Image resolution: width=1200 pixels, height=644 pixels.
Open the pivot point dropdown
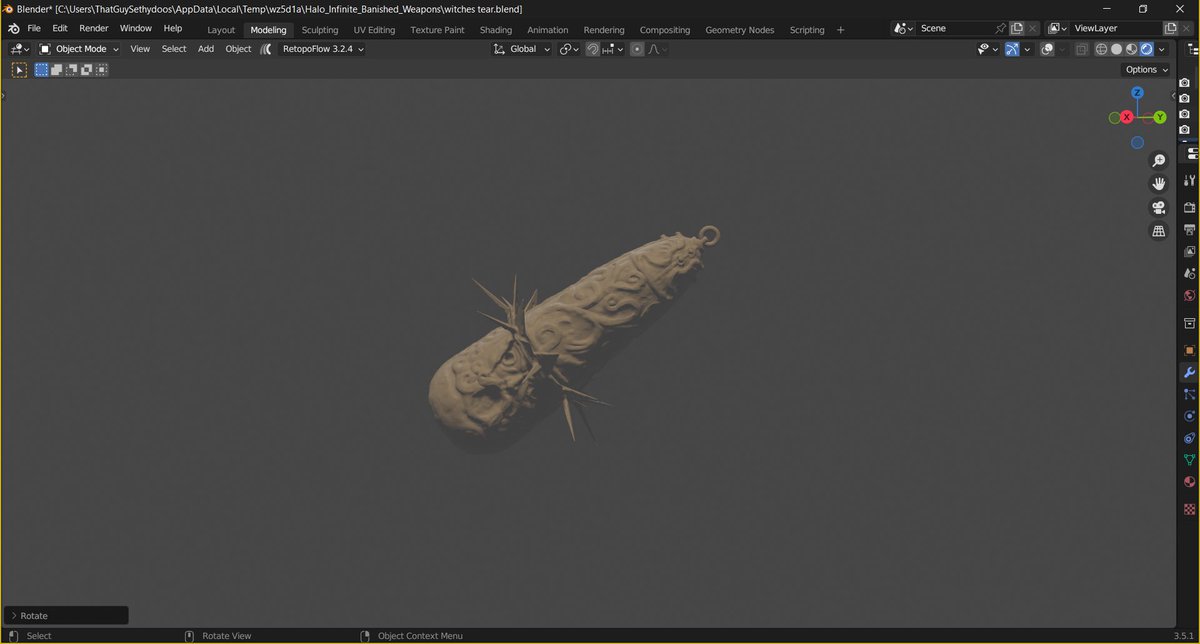[569, 48]
